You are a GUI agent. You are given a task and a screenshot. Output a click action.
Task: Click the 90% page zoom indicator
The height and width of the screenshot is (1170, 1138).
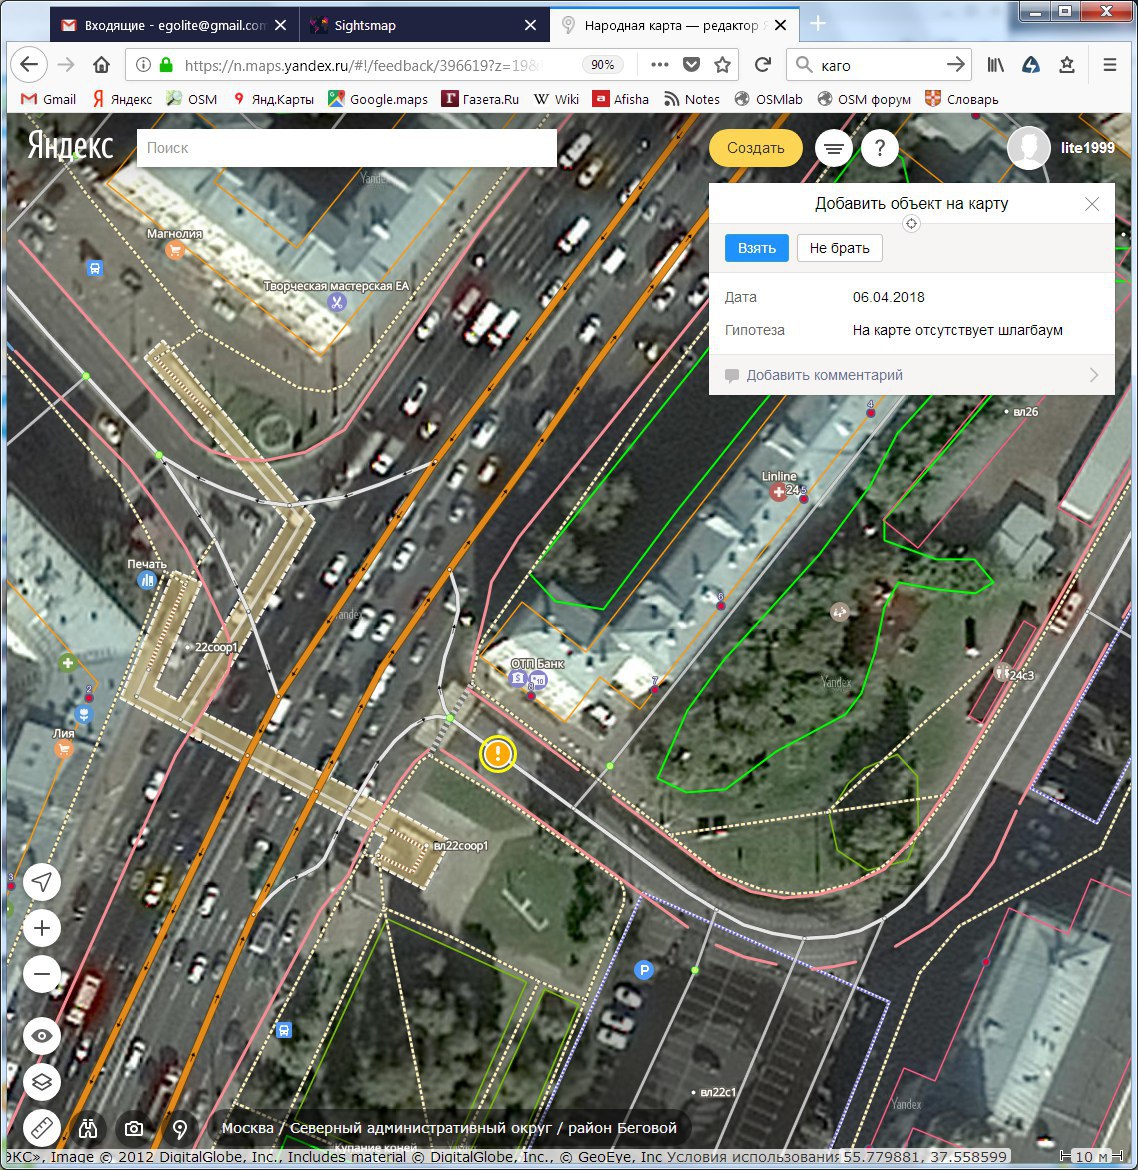point(602,65)
